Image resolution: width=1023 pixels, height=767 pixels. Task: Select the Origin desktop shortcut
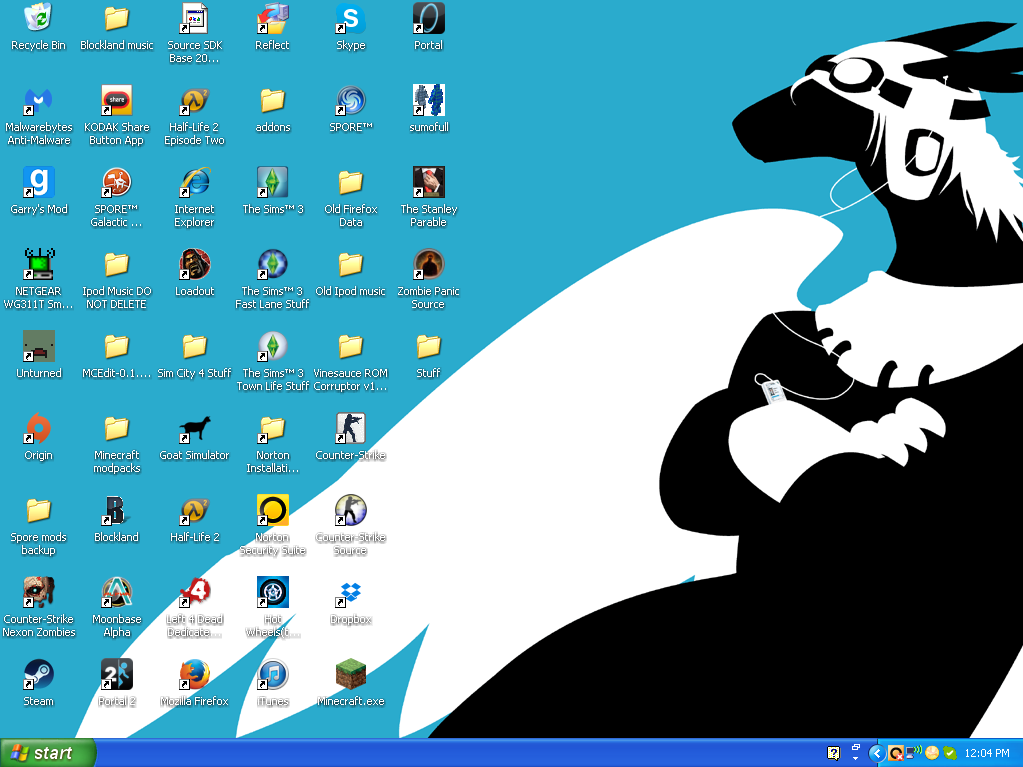pyautogui.click(x=38, y=429)
